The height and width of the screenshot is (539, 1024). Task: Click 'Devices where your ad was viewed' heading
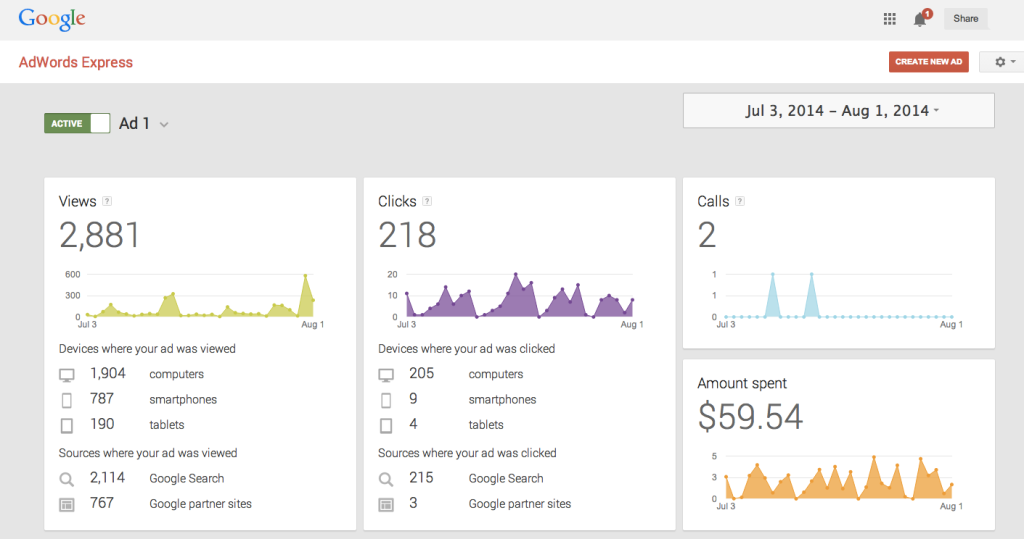[147, 349]
